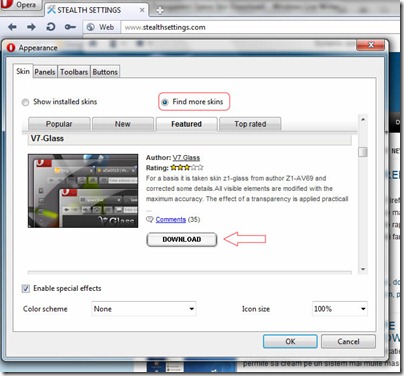The width and height of the screenshot is (404, 376).
Task: Switch to the Panels tab
Action: point(45,72)
